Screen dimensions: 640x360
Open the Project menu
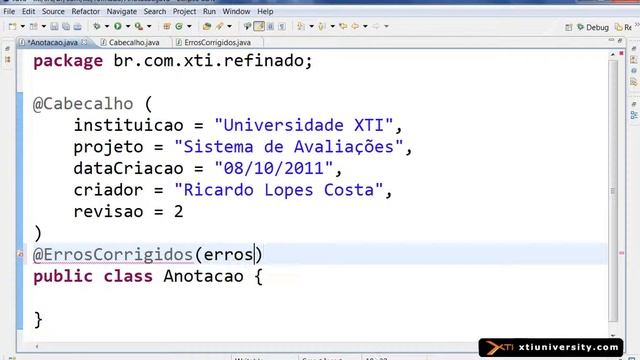click(184, 11)
